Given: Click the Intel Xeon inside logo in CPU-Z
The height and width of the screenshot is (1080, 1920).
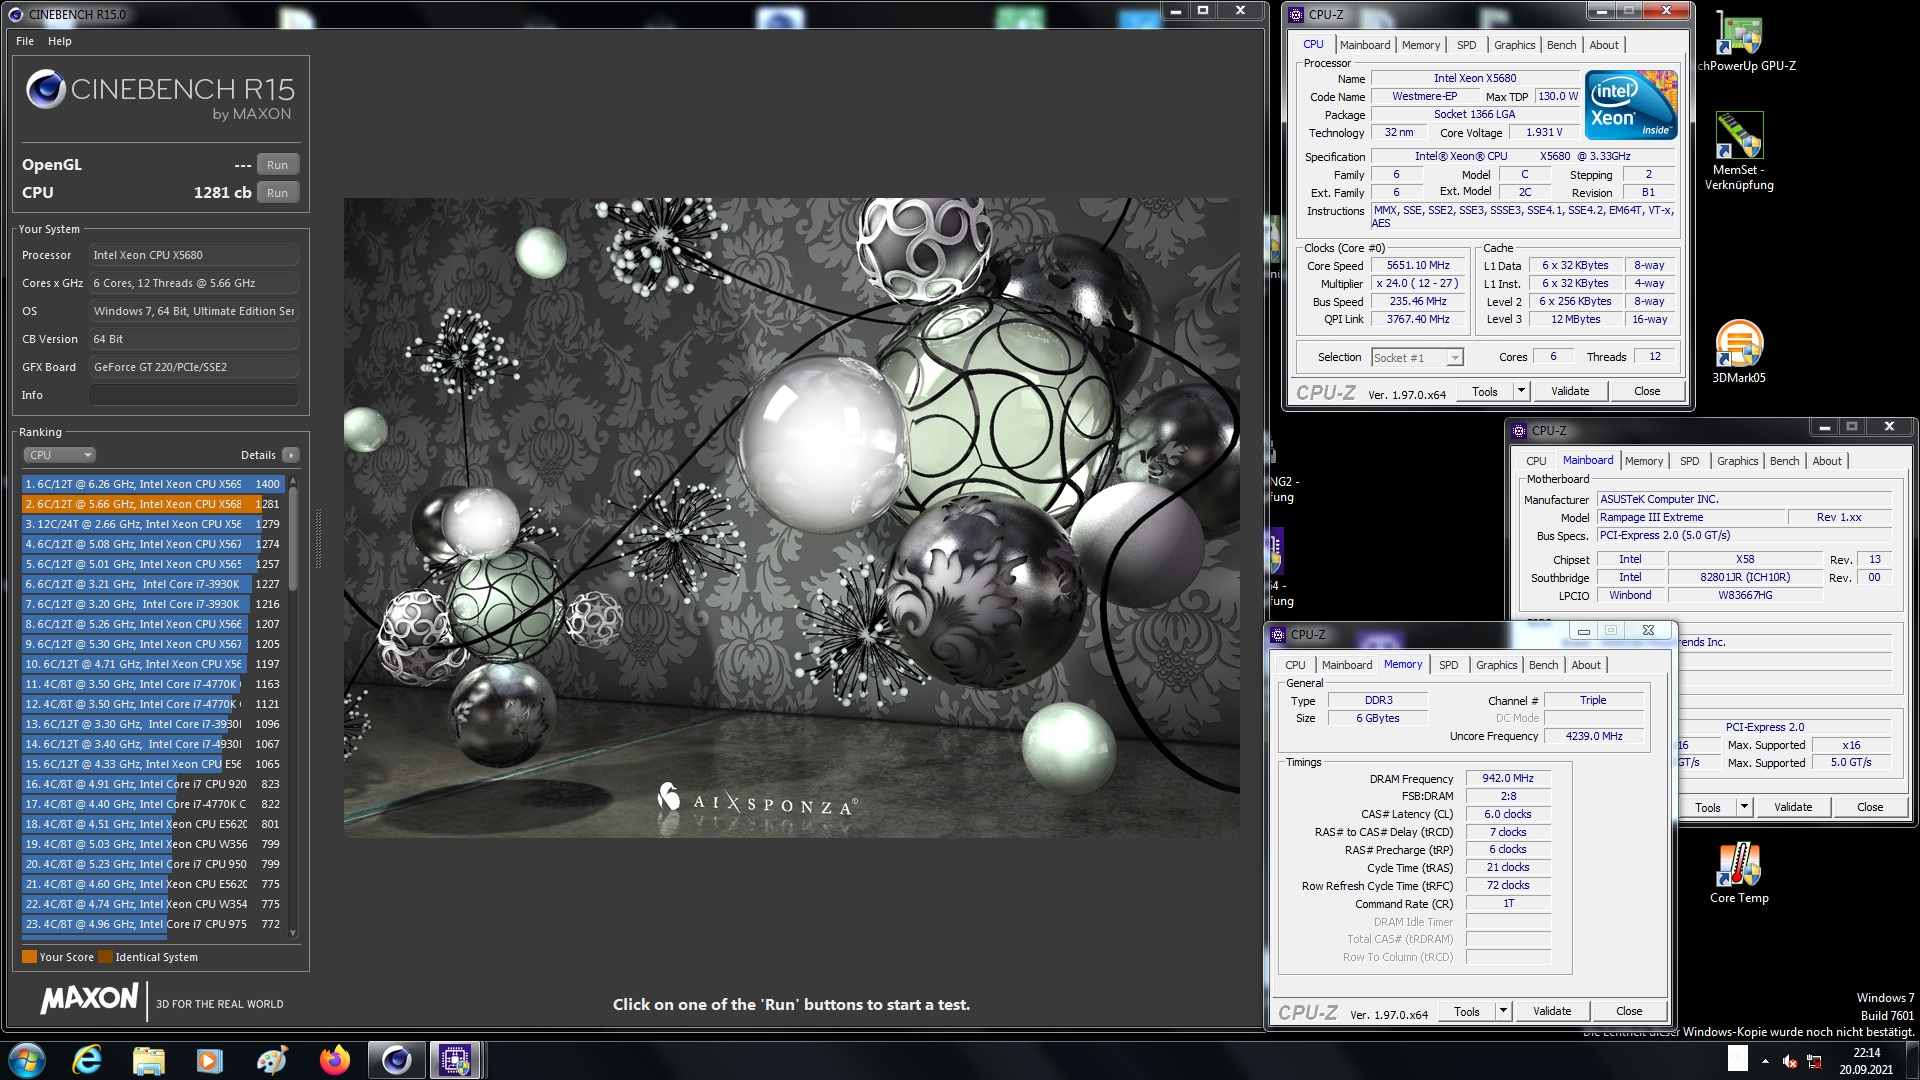Looking at the screenshot, I should (1630, 105).
